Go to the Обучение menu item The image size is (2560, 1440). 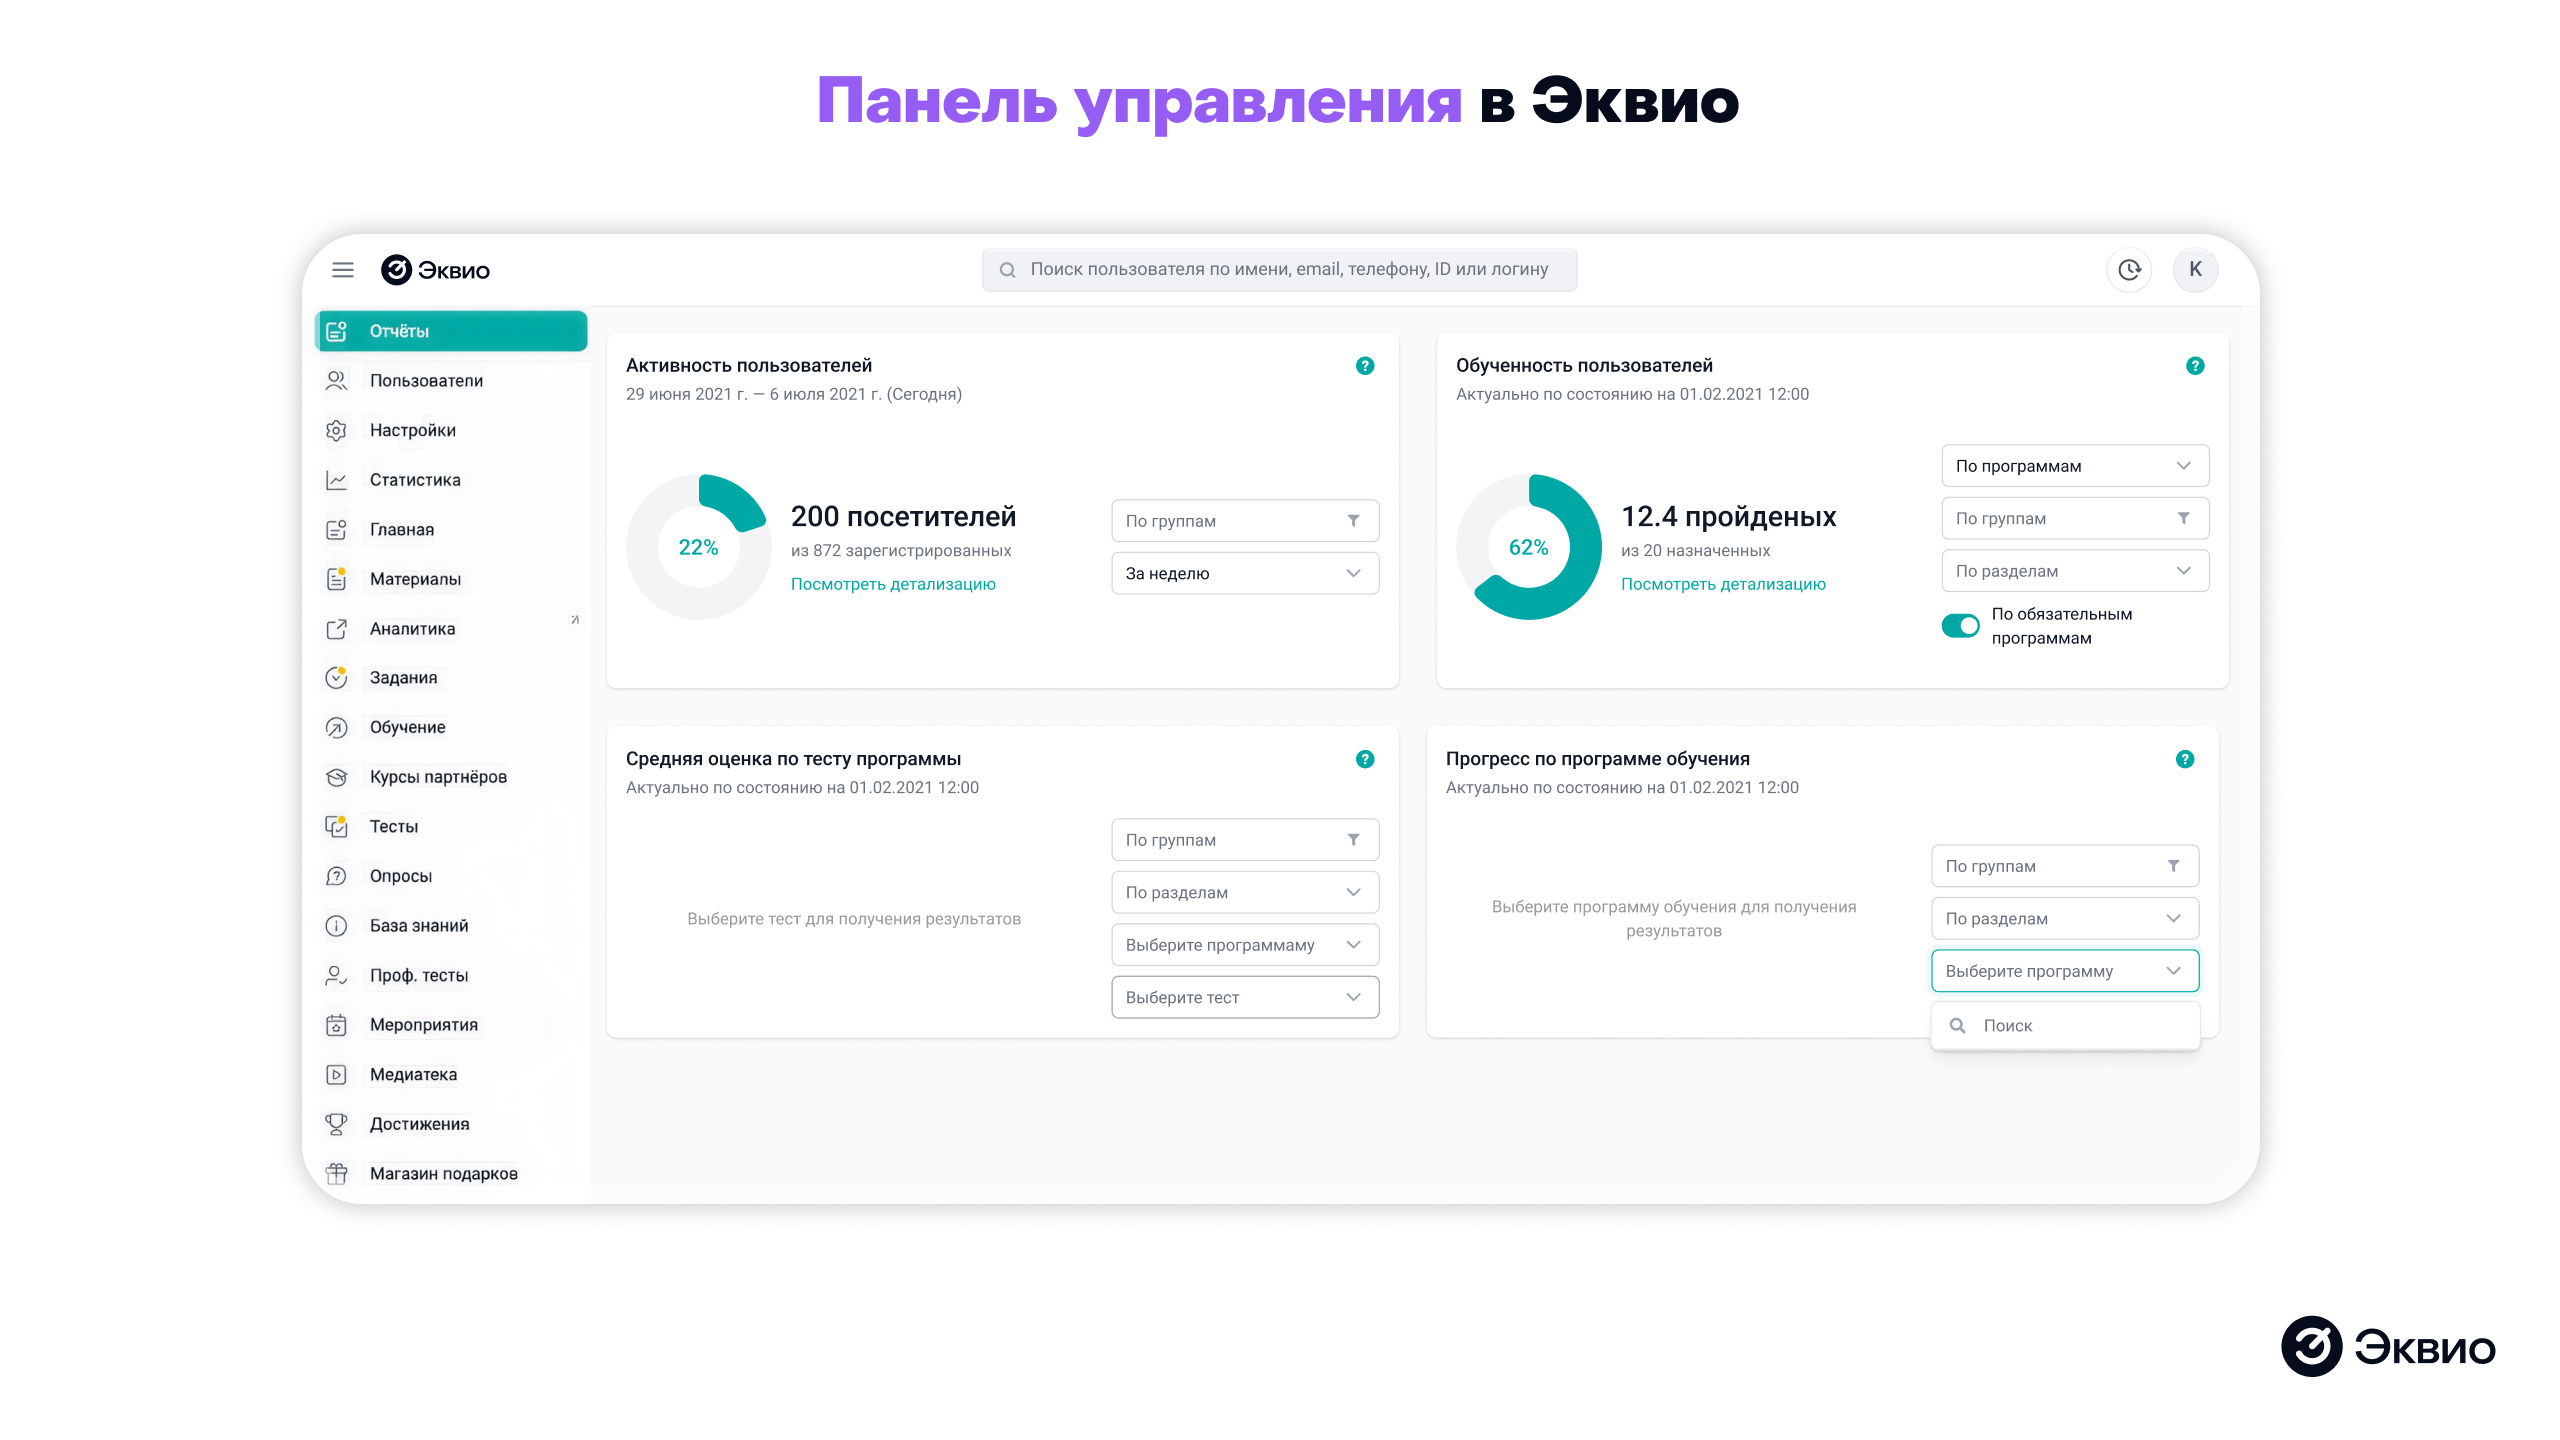407,727
